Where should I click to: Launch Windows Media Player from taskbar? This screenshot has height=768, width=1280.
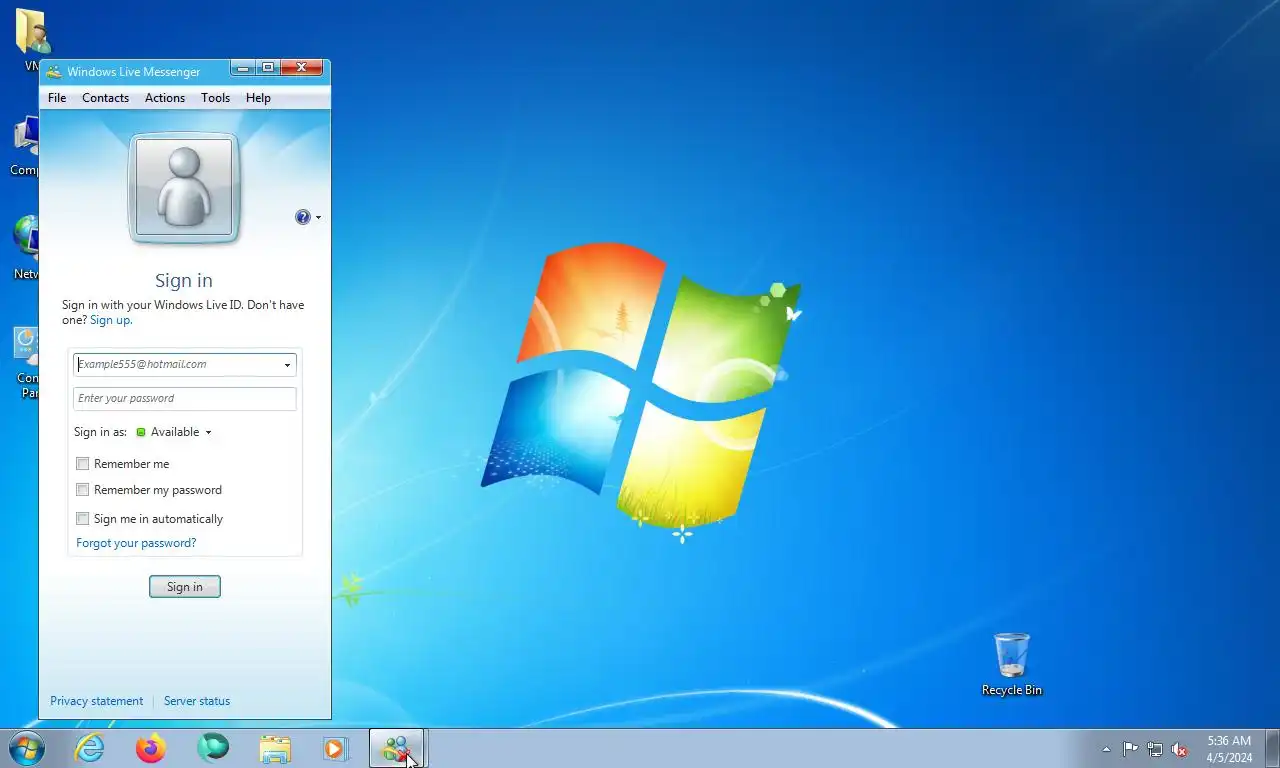336,748
